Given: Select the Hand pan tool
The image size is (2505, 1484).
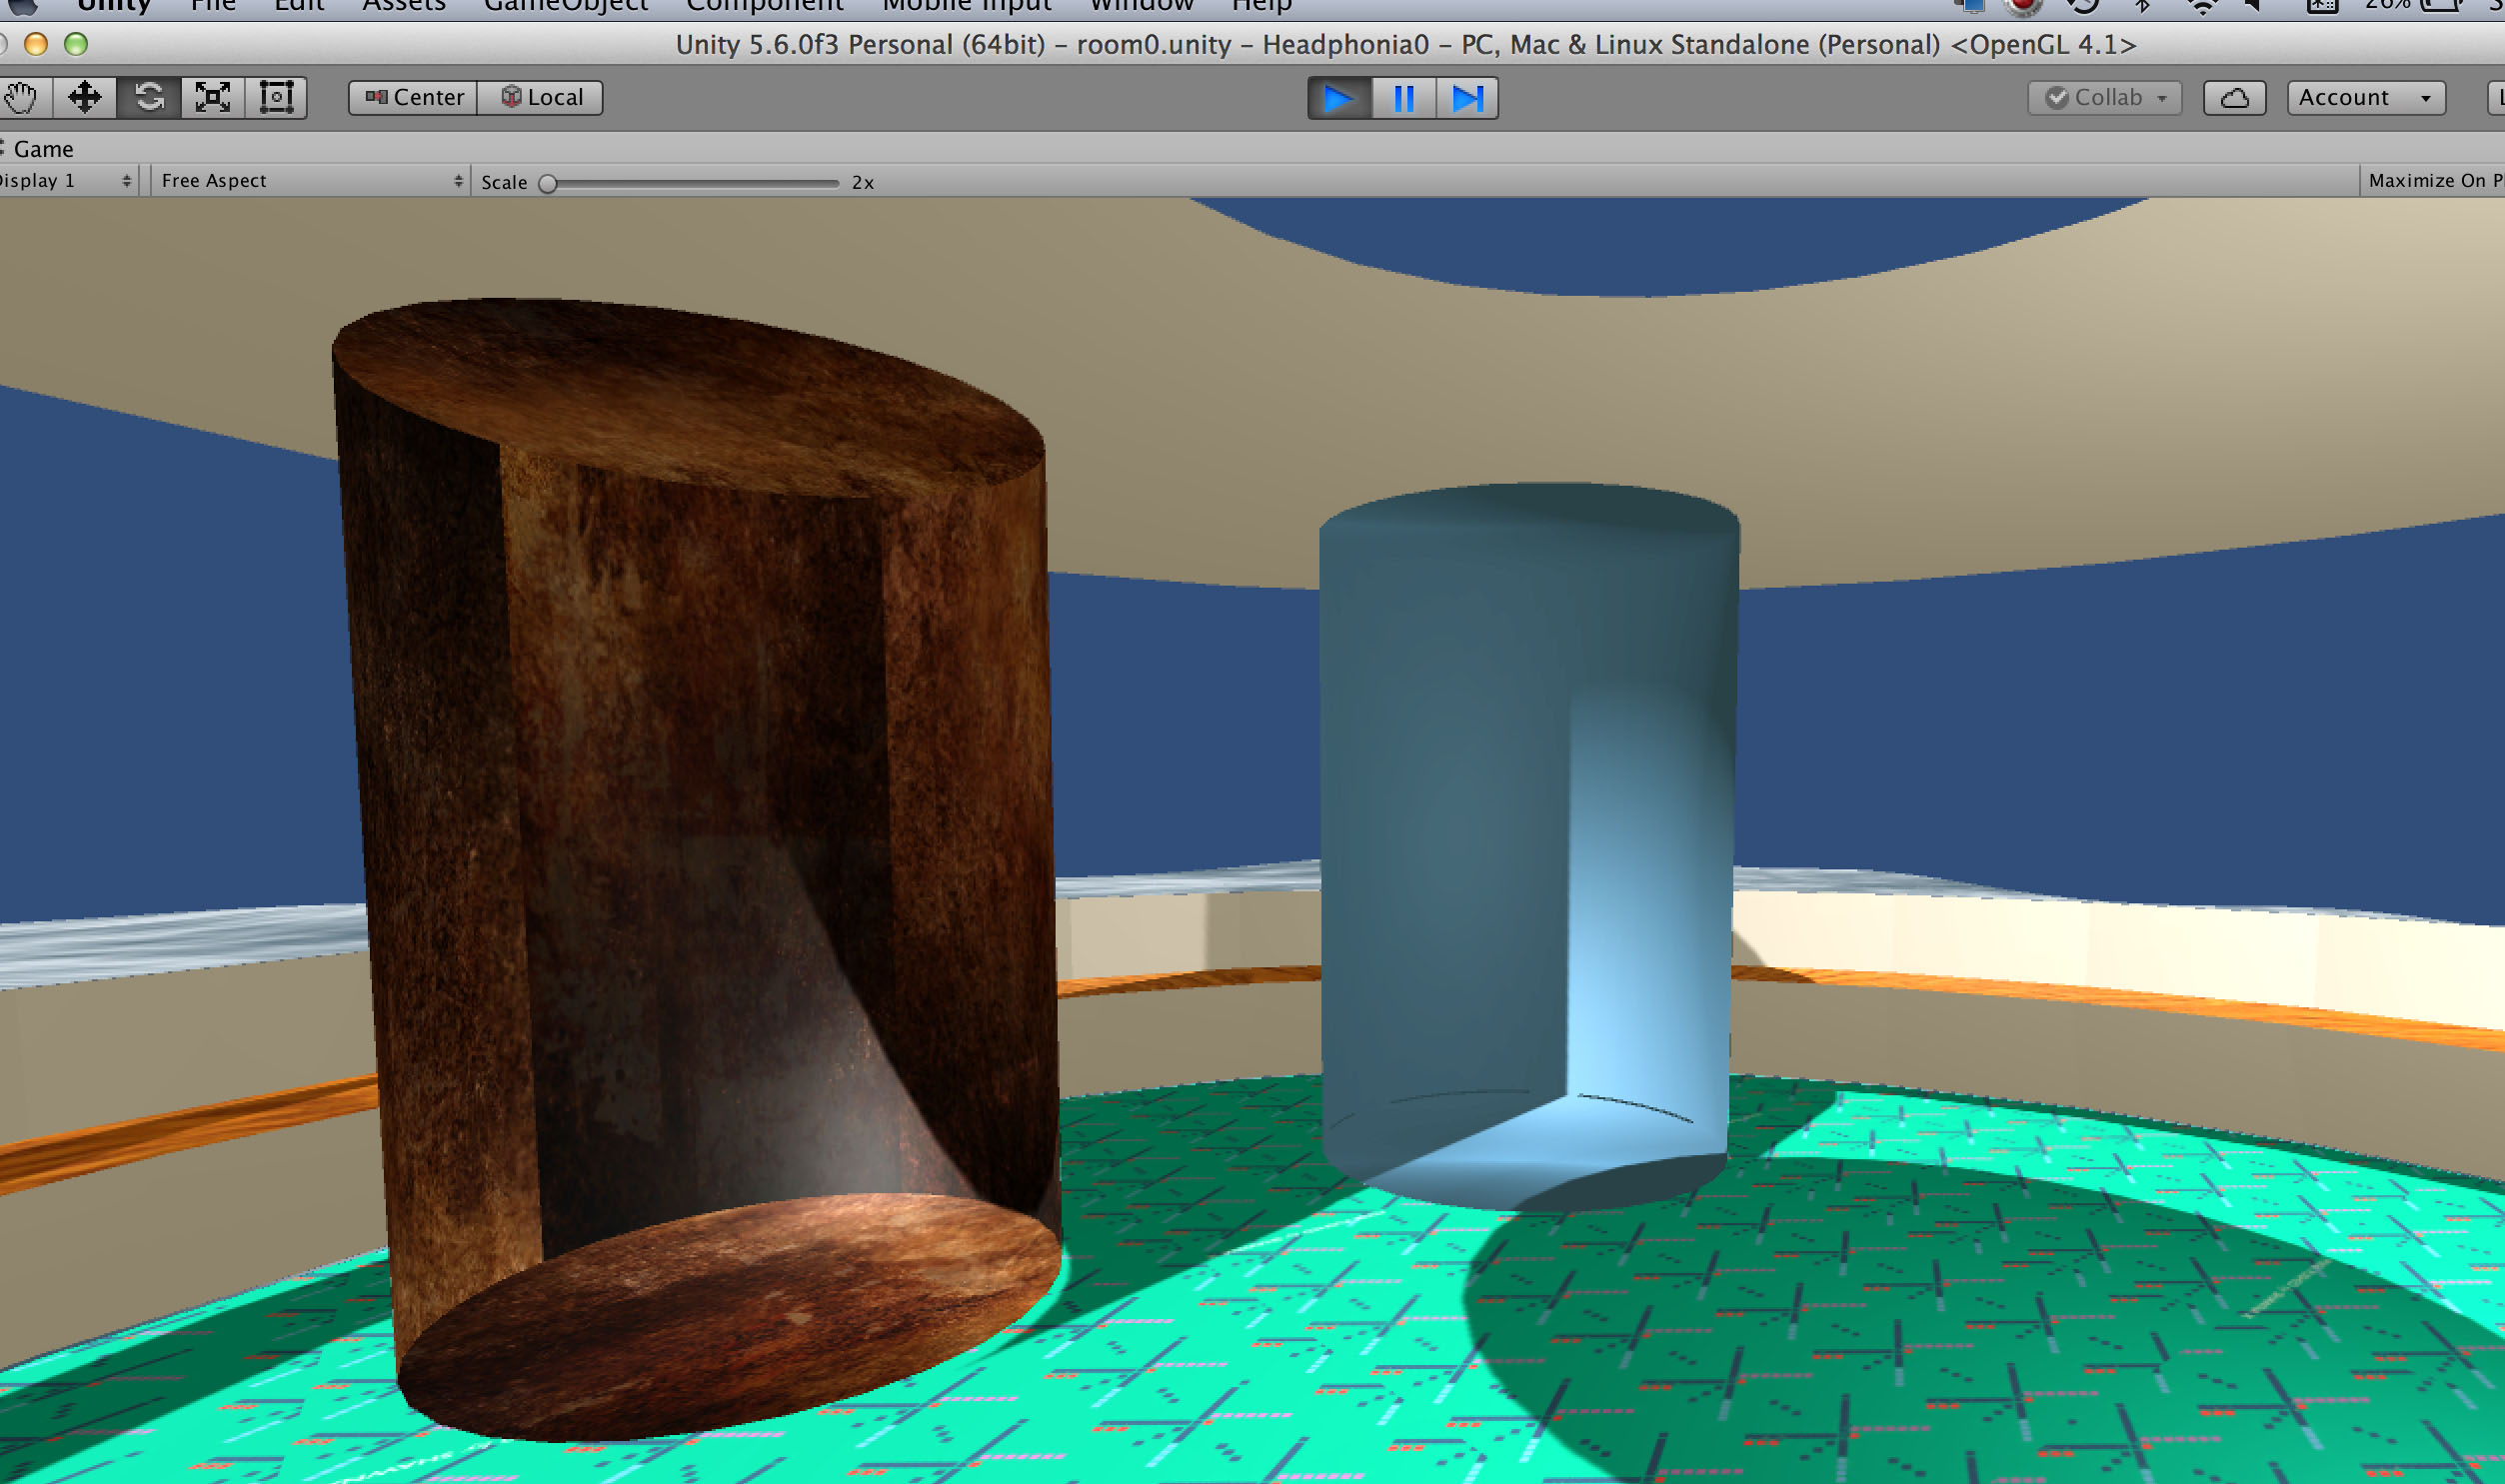Looking at the screenshot, I should [22, 97].
